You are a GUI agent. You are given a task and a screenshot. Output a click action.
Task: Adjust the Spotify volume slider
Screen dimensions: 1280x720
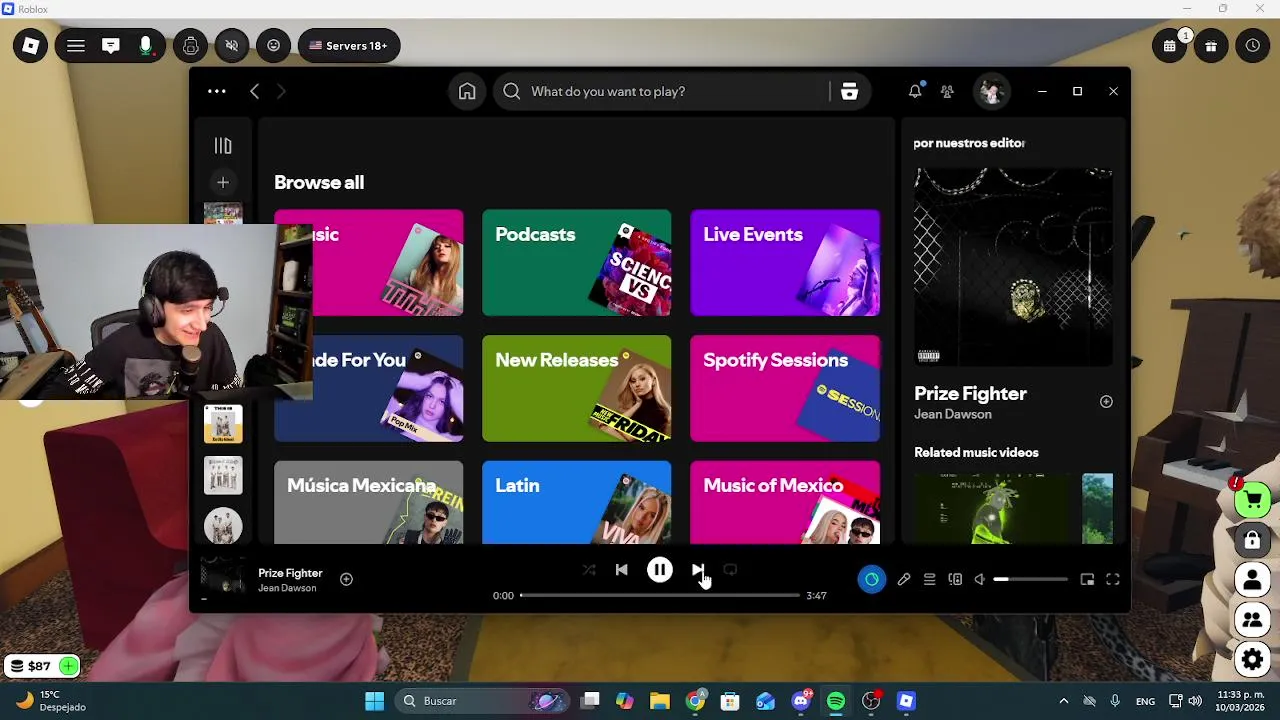tap(1030, 579)
